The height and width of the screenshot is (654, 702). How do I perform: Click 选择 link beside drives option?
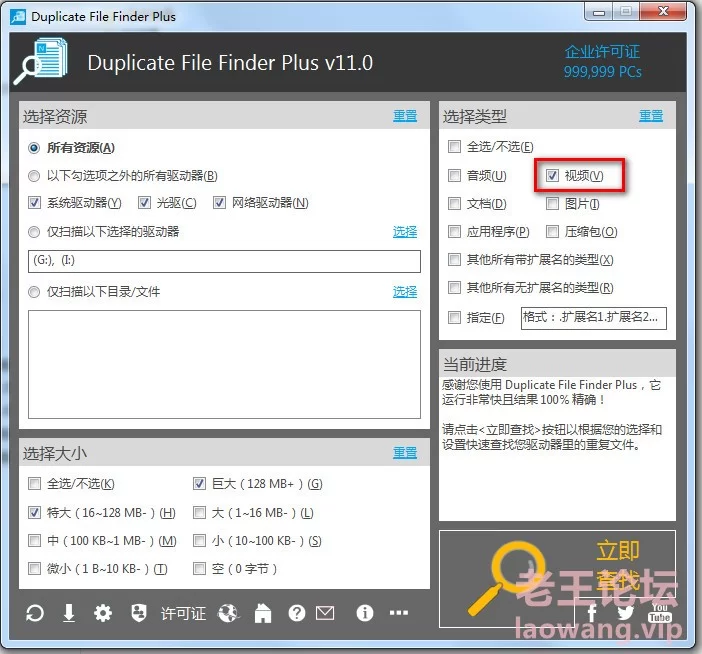405,232
